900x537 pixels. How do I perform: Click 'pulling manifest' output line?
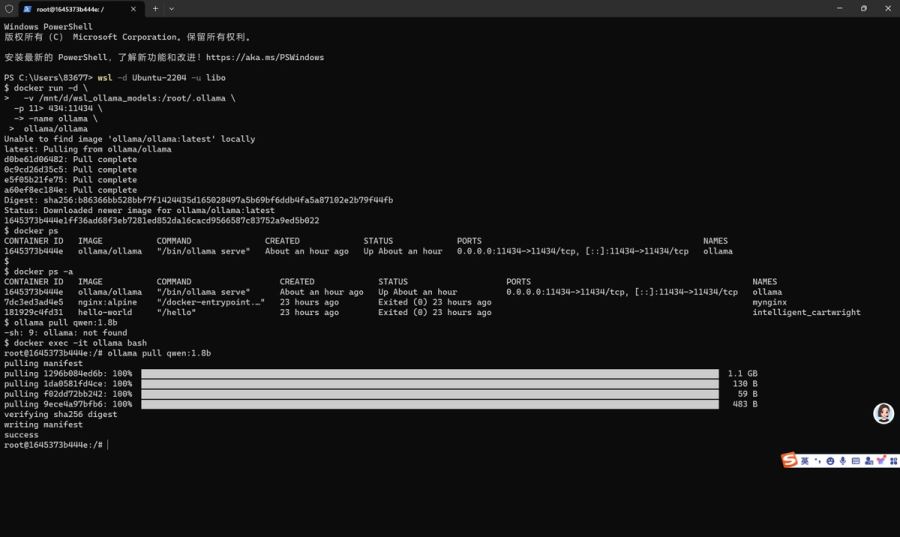click(x=43, y=364)
